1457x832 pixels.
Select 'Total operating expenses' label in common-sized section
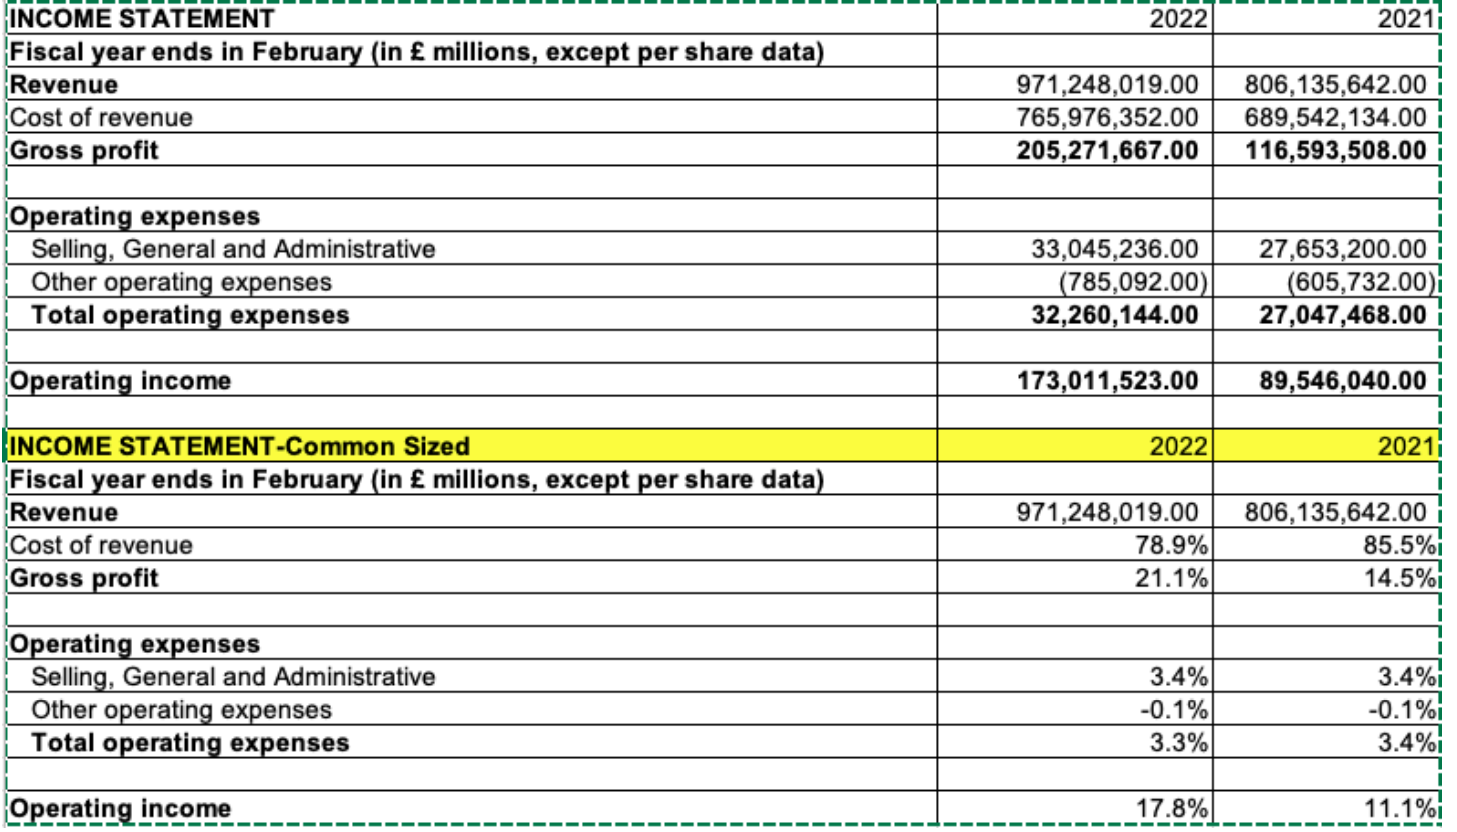[190, 743]
